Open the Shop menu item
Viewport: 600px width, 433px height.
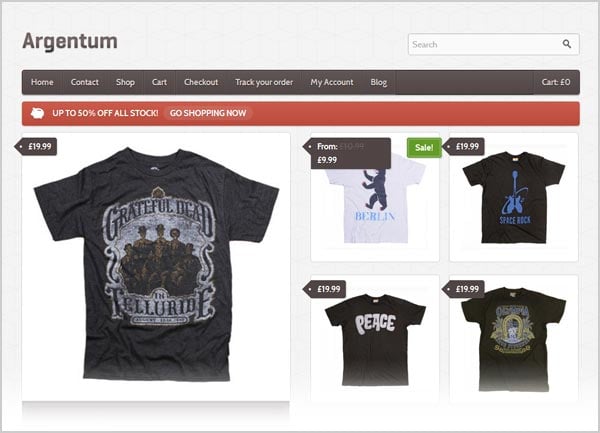[125, 82]
